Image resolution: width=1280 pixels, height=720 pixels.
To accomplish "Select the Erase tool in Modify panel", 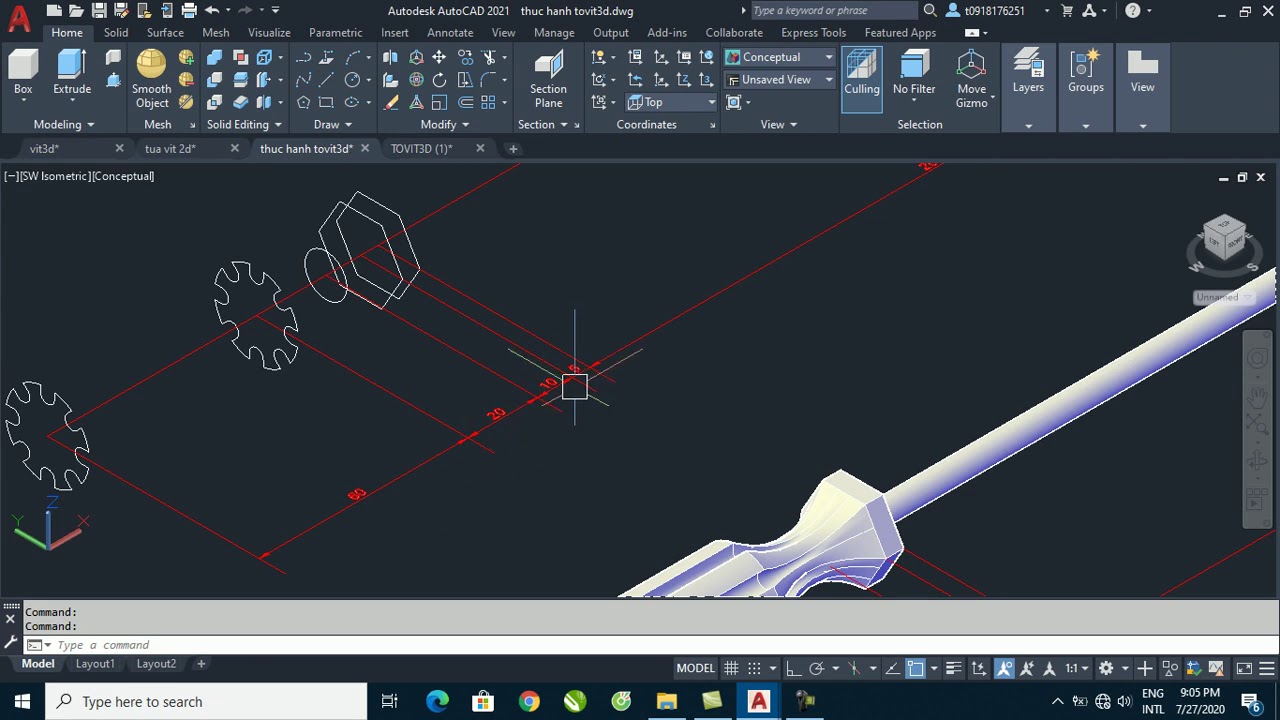I will click(x=392, y=102).
